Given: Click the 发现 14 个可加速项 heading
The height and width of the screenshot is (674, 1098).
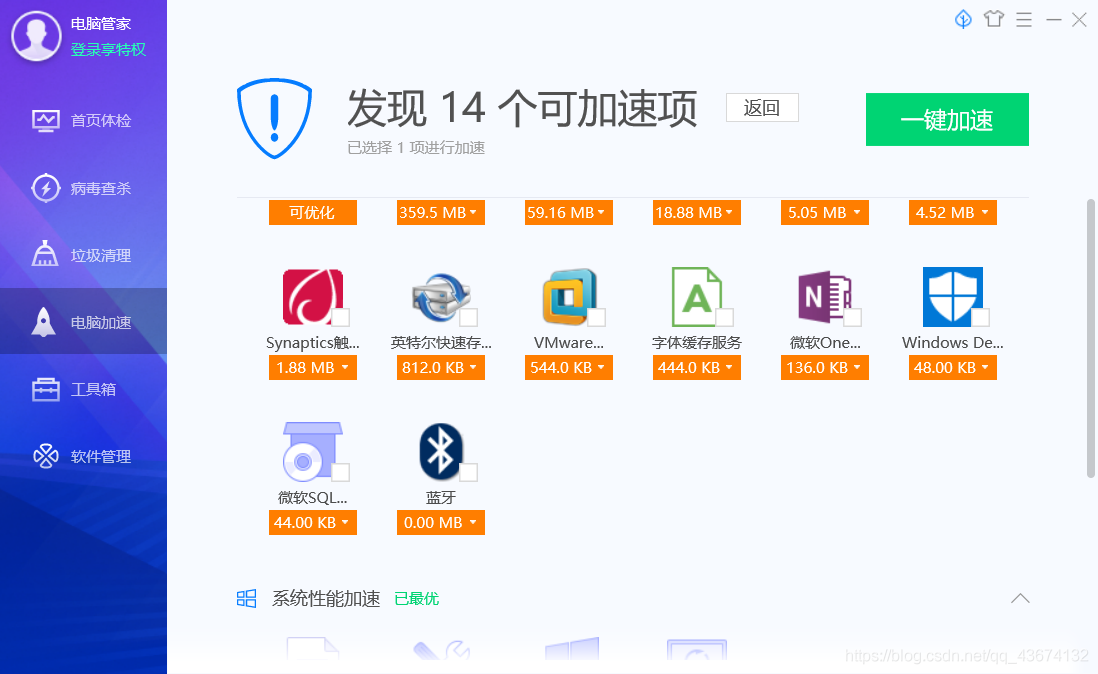Looking at the screenshot, I should [522, 108].
